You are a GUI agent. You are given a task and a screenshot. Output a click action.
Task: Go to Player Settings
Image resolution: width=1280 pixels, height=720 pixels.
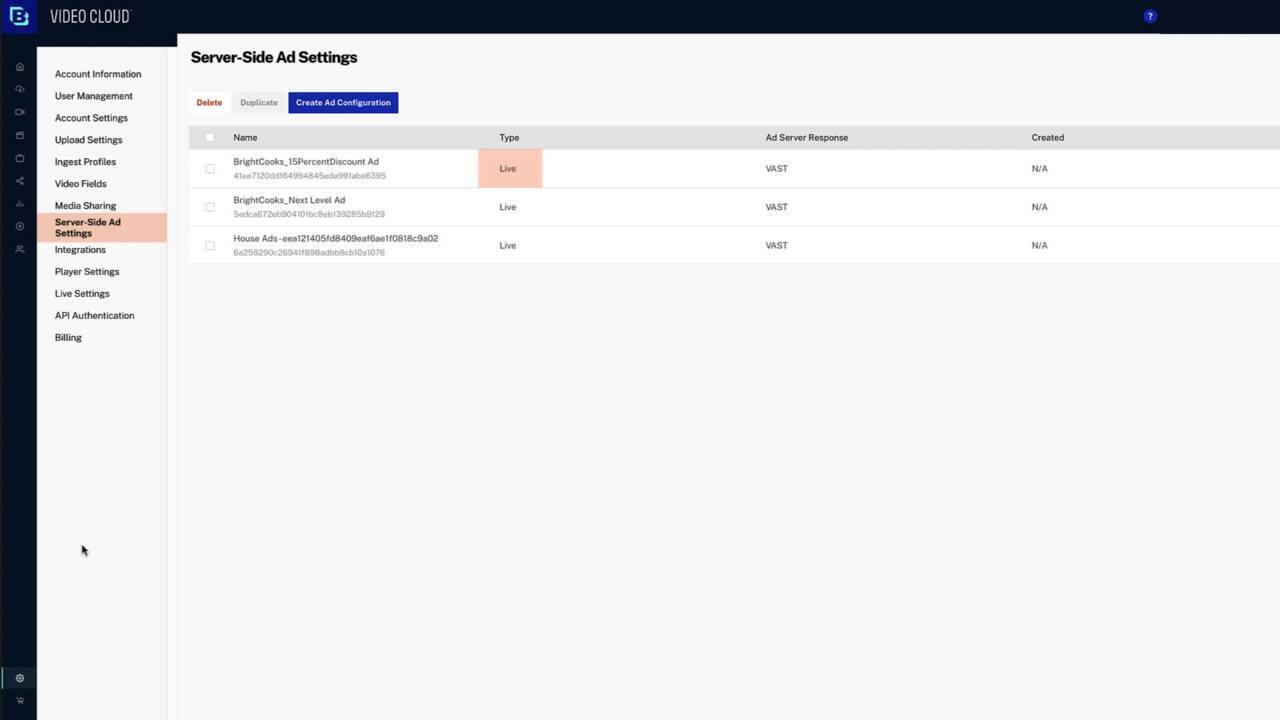pyautogui.click(x=87, y=272)
